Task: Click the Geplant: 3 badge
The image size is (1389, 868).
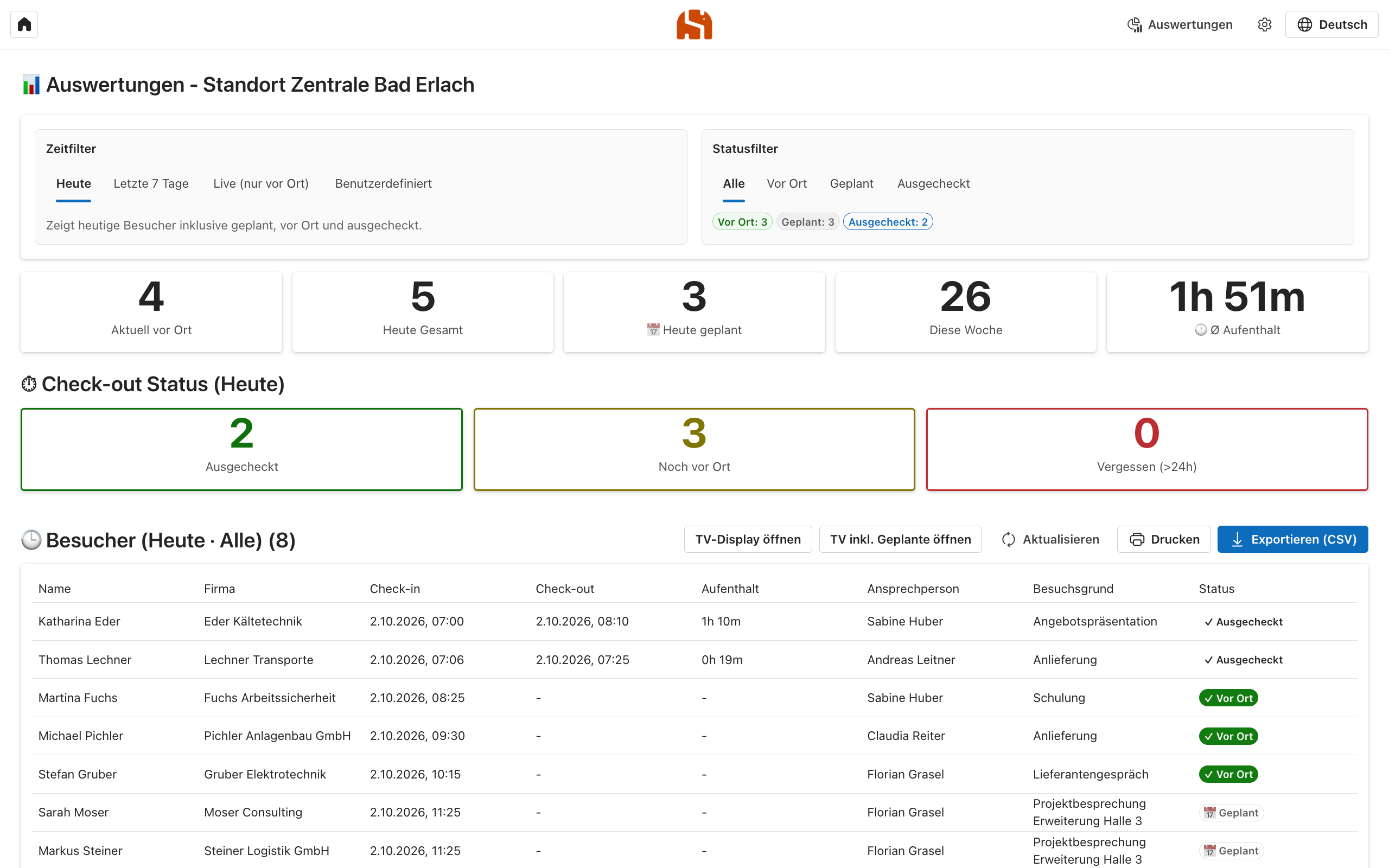Action: [x=808, y=222]
